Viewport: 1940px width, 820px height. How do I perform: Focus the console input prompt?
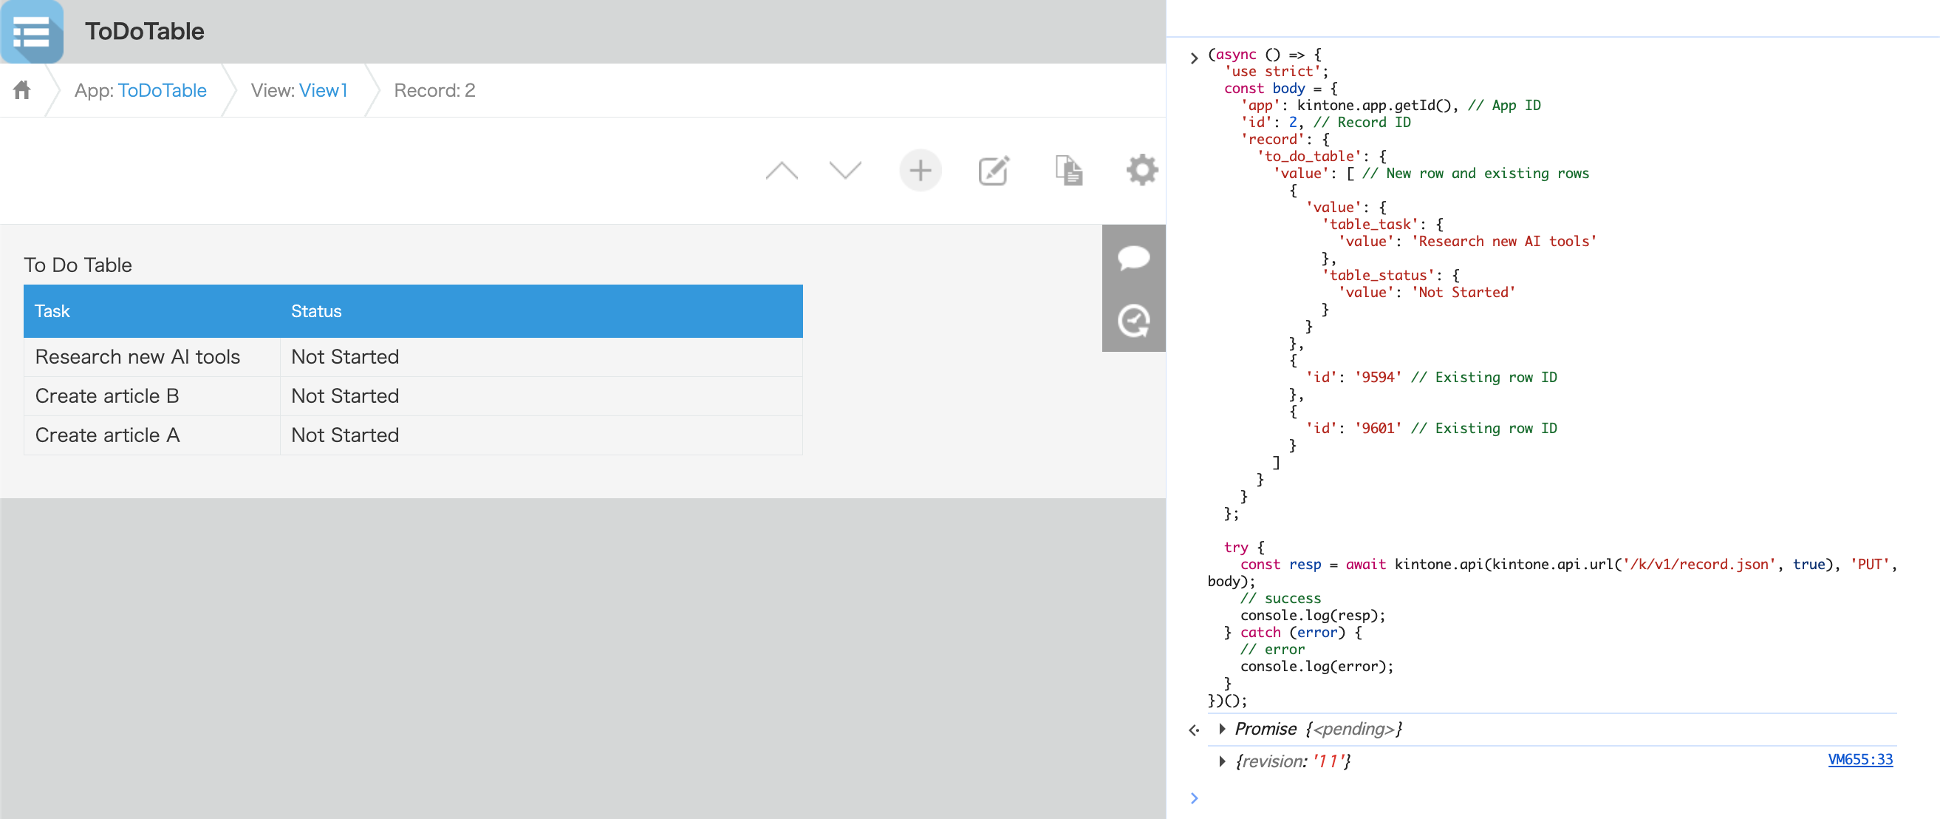(x=1550, y=798)
